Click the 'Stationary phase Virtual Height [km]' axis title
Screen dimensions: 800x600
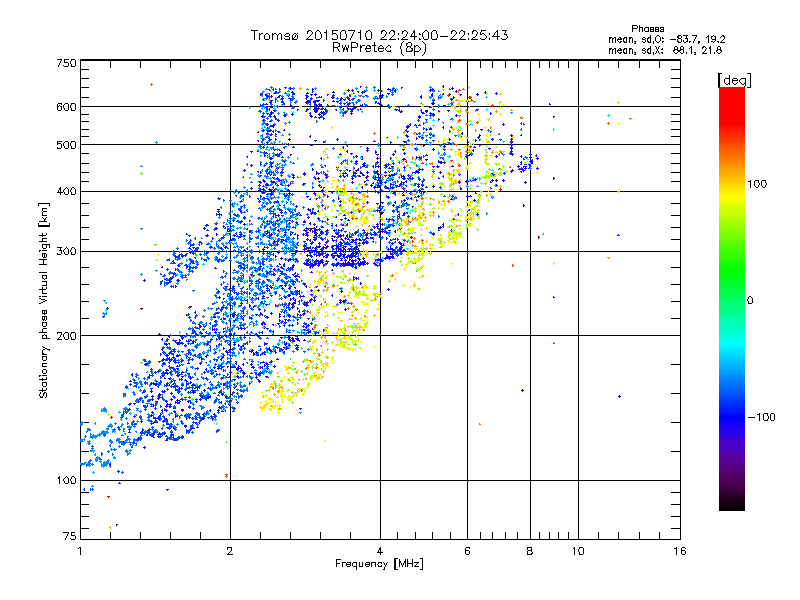(43, 301)
